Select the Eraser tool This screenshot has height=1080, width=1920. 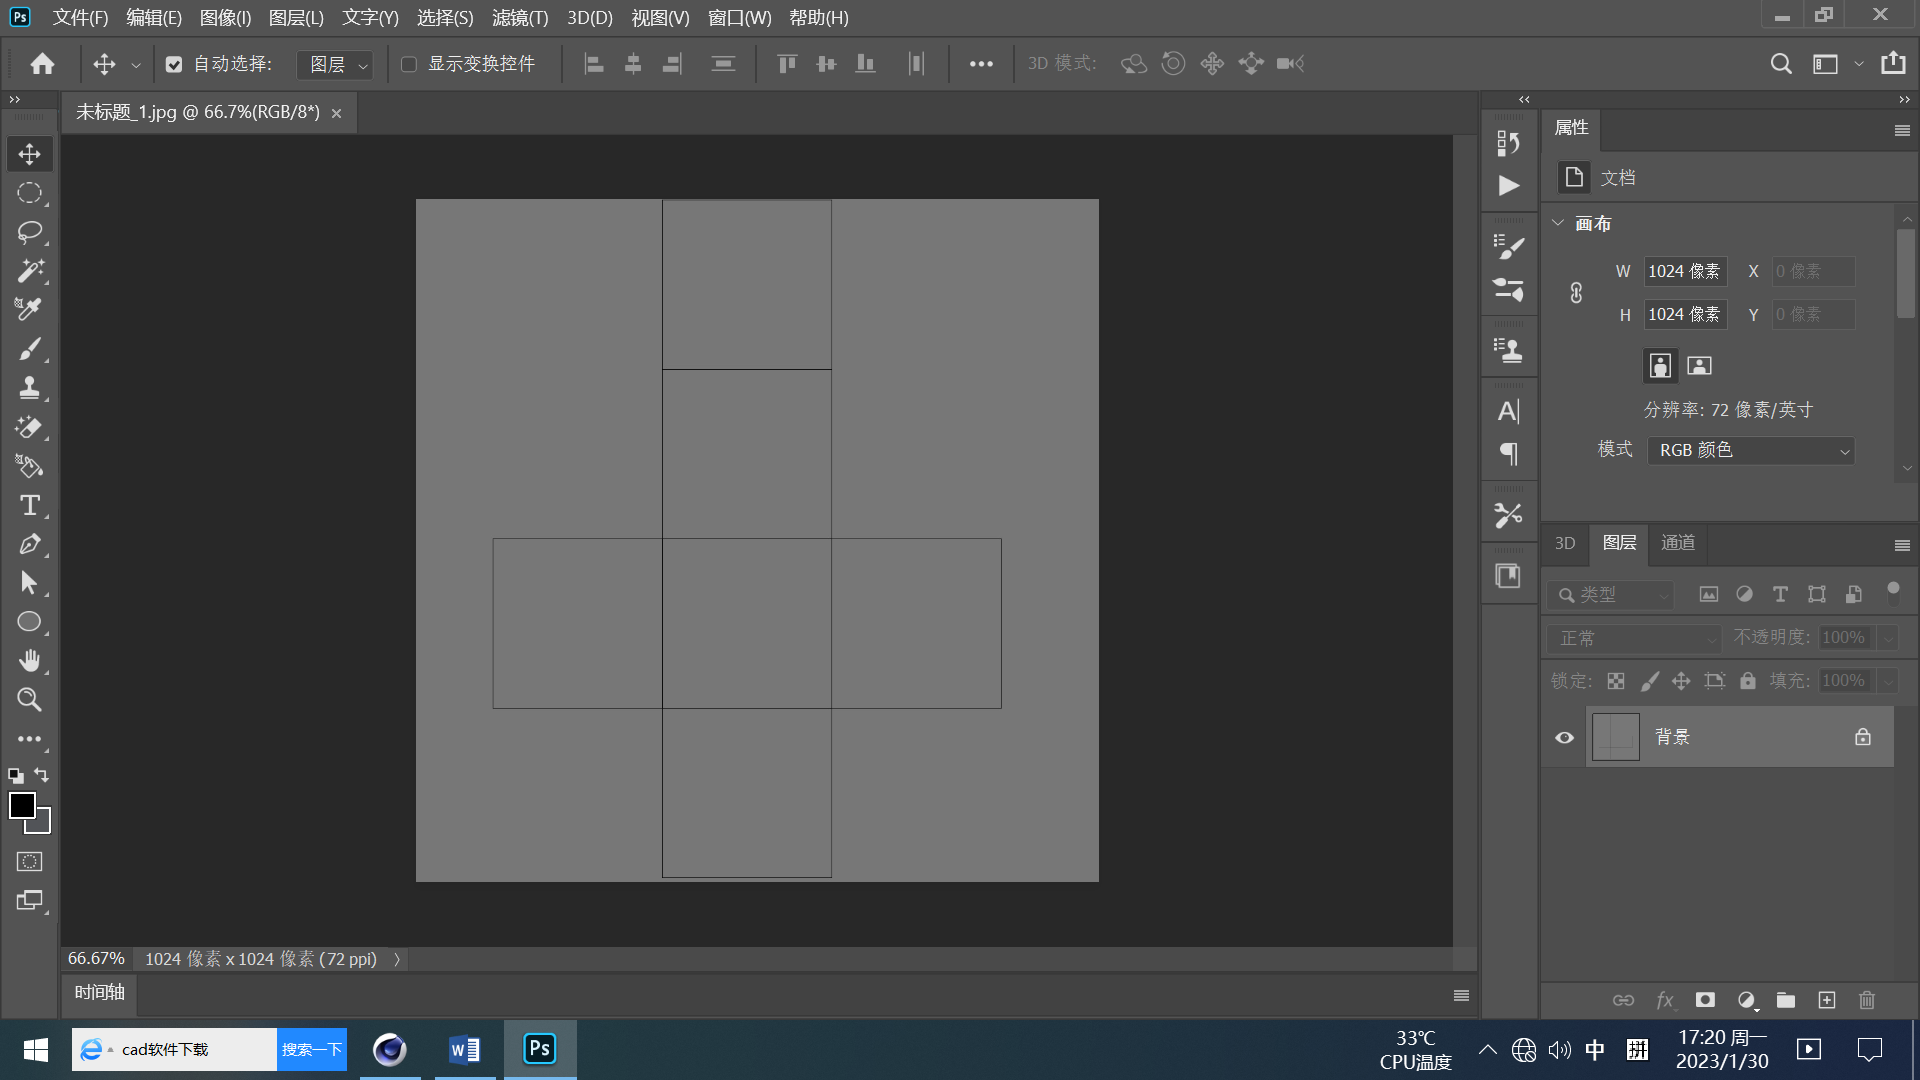tap(29, 427)
